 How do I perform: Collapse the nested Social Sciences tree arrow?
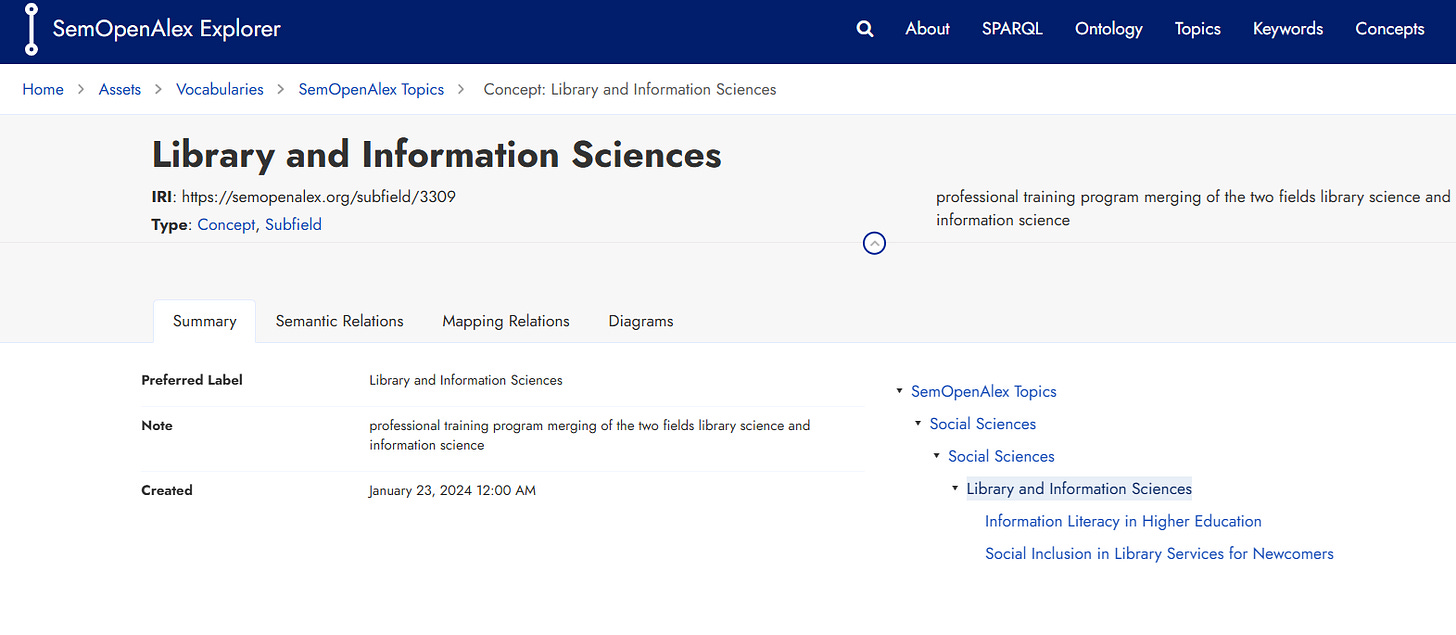tap(937, 456)
